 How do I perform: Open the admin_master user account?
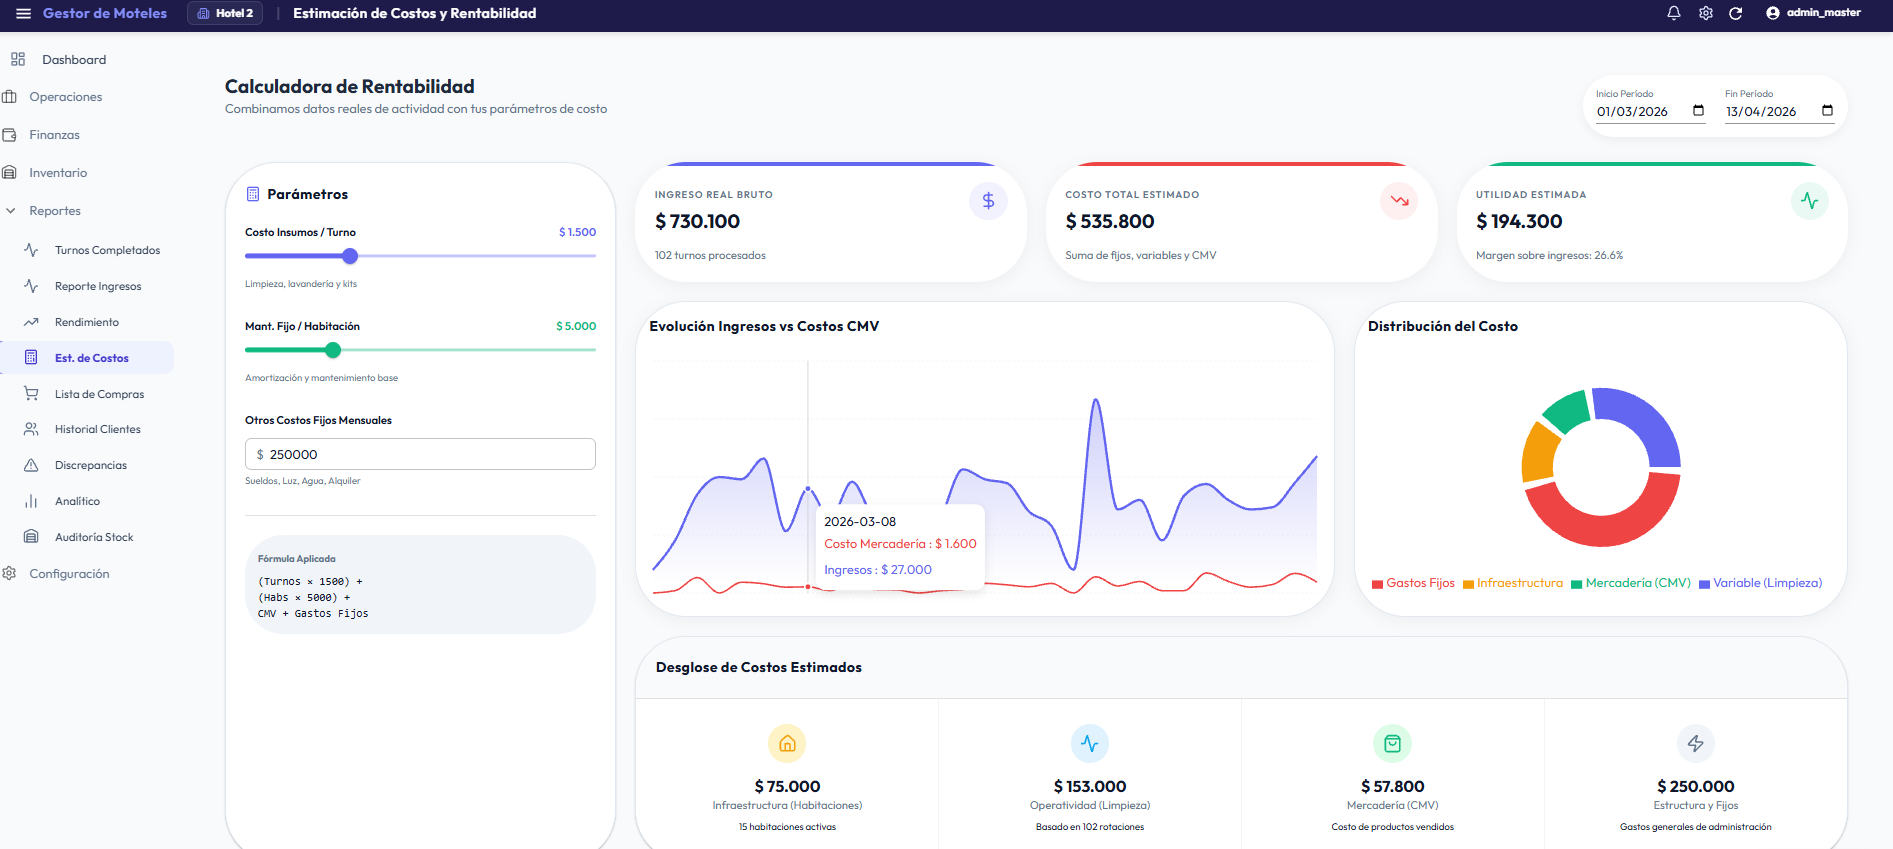point(1813,13)
